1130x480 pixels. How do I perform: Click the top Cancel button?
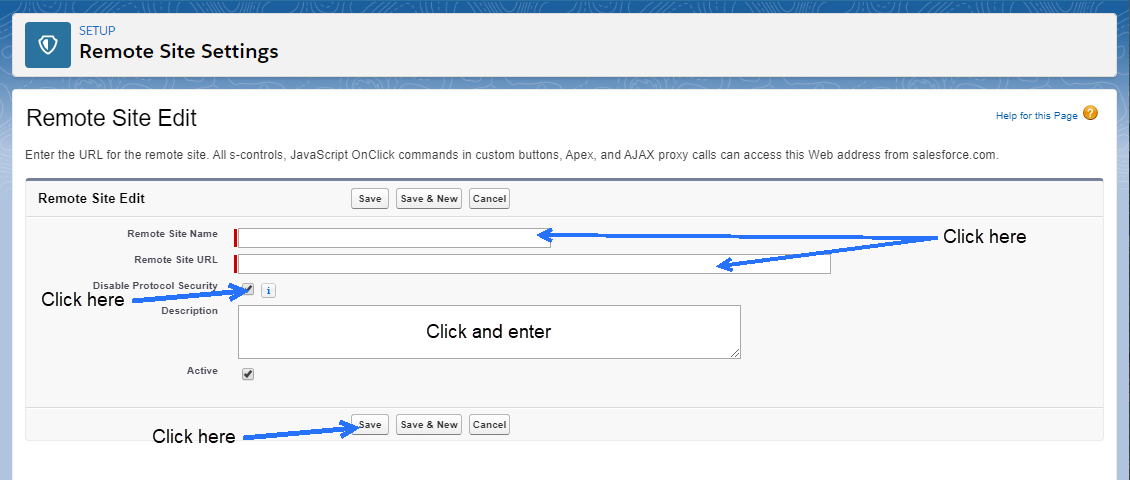click(489, 199)
